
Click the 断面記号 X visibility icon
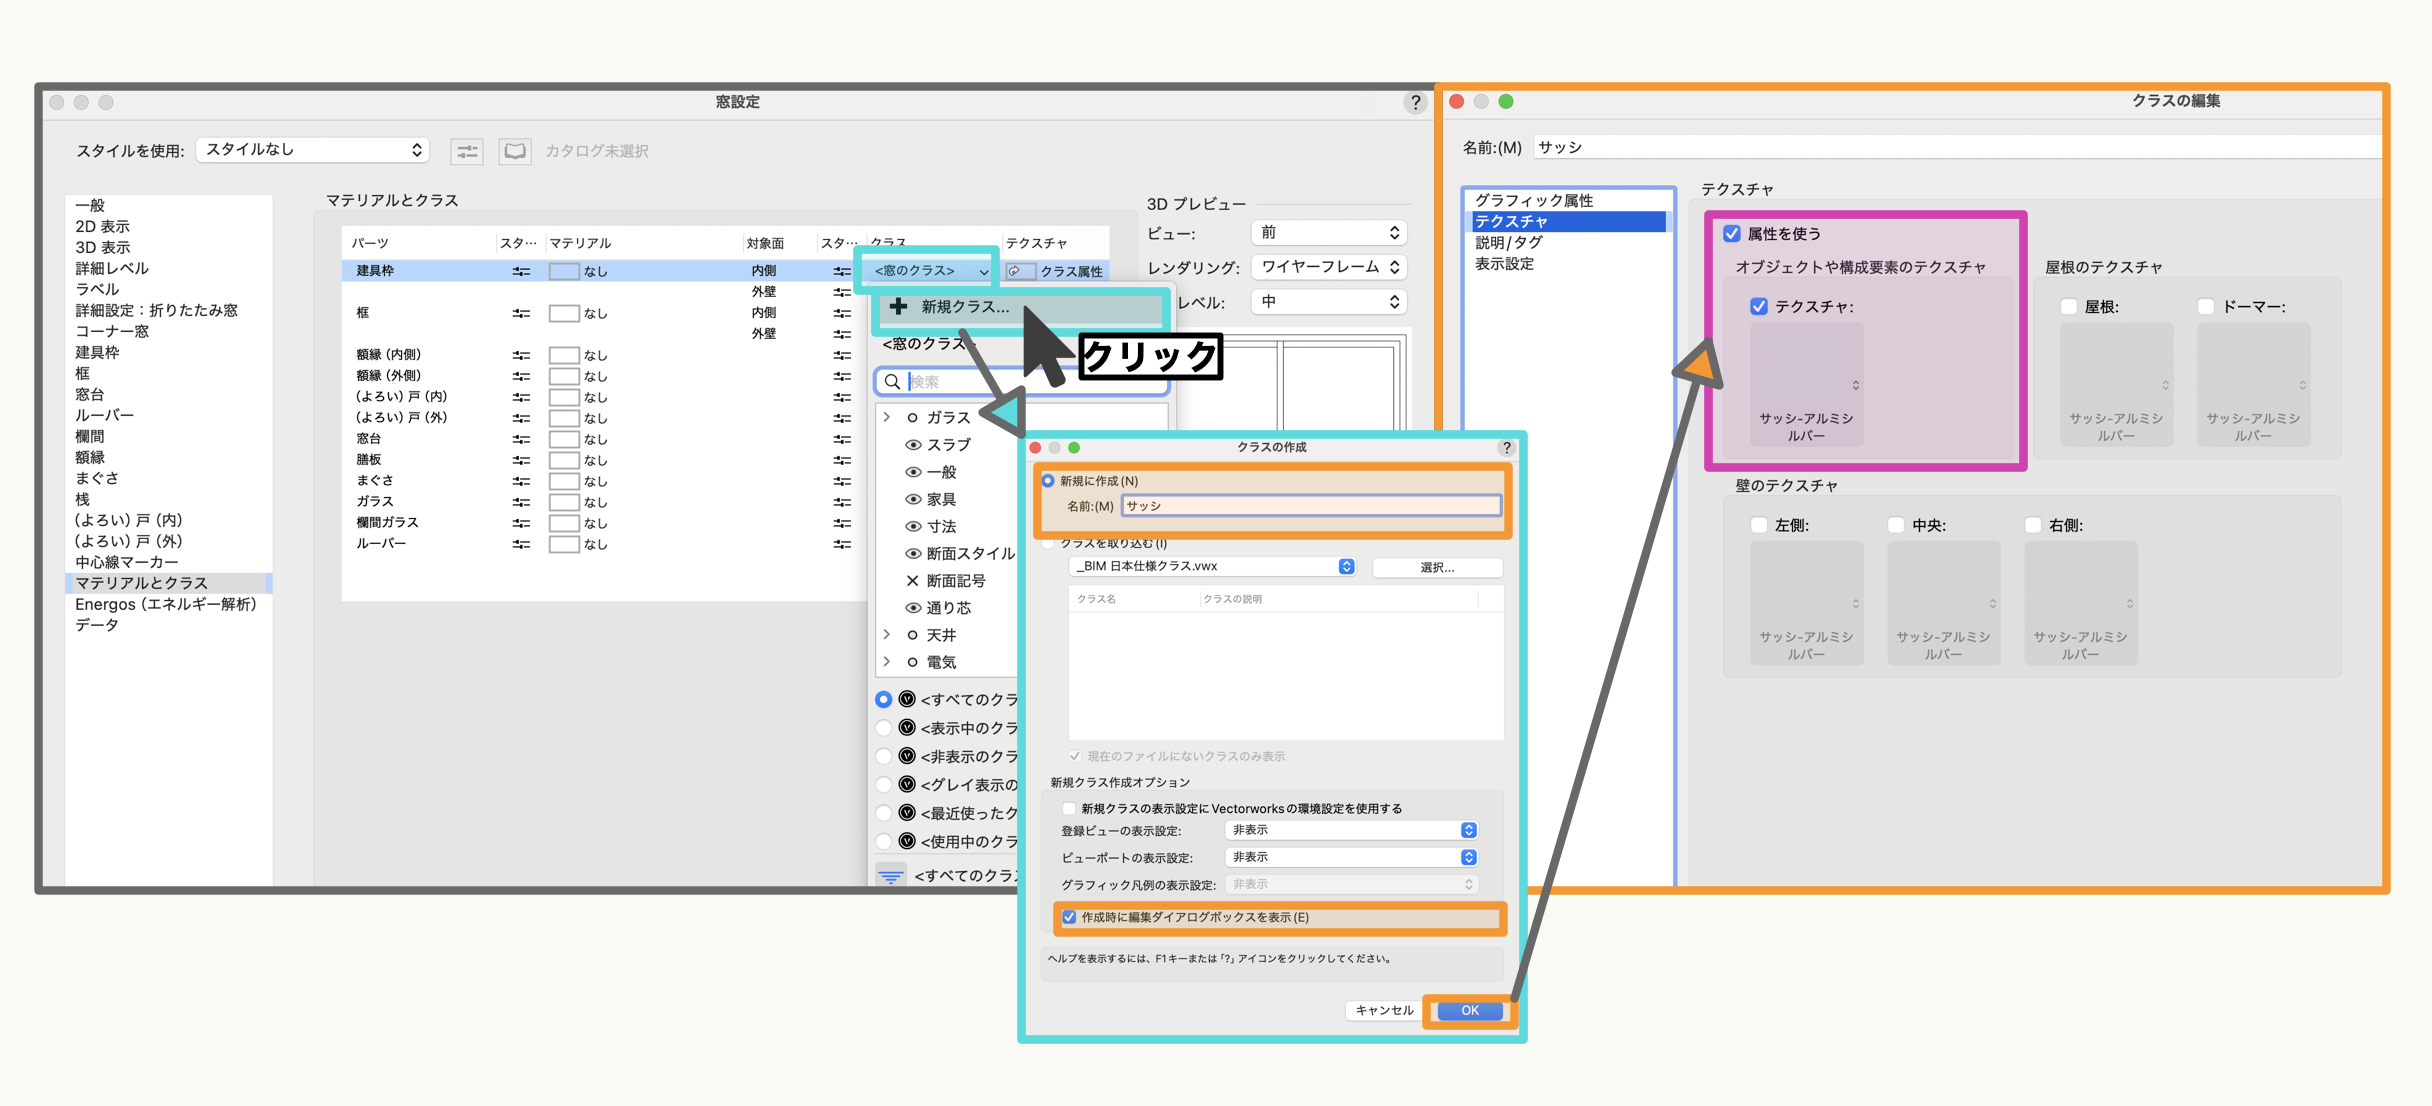(x=912, y=581)
